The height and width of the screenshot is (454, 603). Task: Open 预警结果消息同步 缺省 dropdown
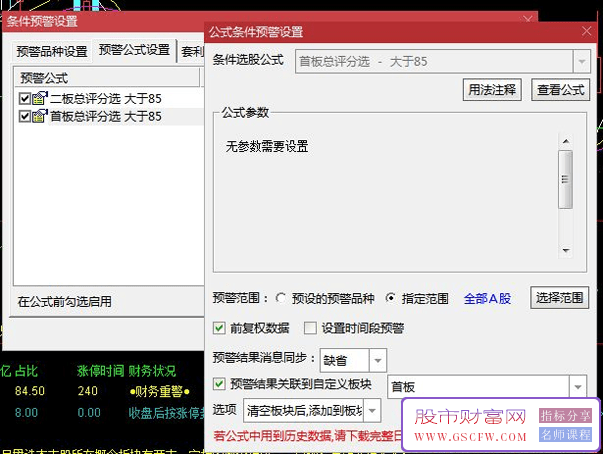(x=378, y=361)
